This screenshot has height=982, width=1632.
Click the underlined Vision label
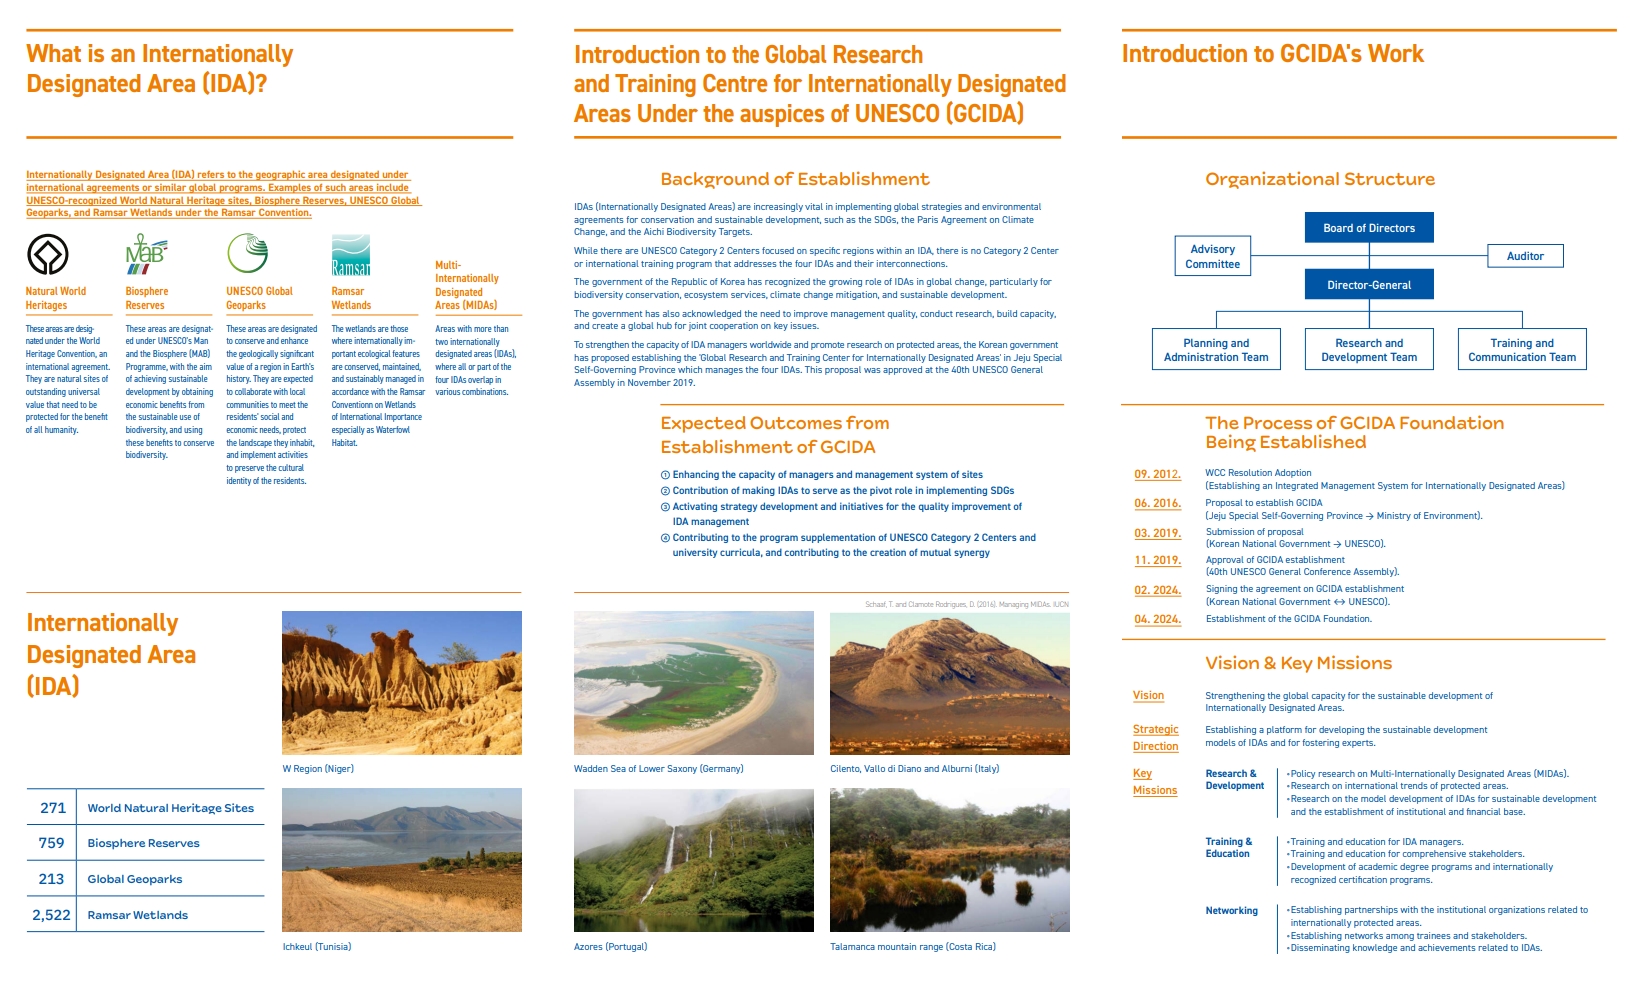click(1148, 696)
